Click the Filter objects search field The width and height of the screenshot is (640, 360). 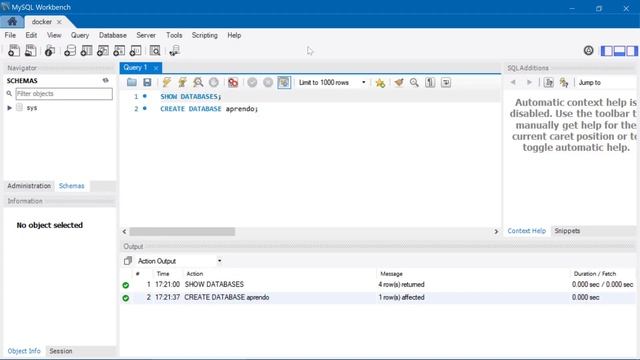64,94
